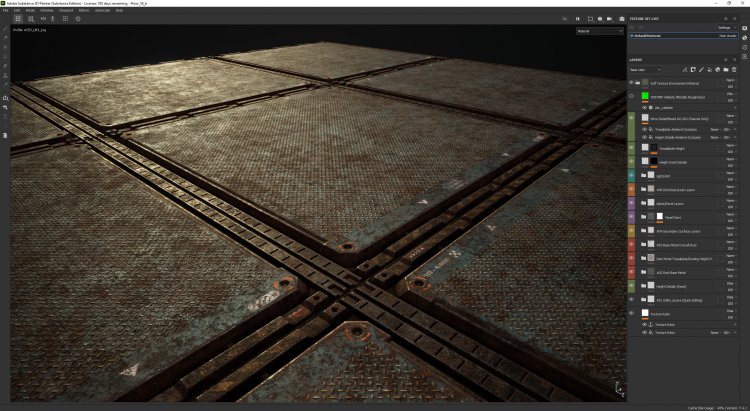The image size is (750, 411).
Task: Toggle visibility of the Panel Paint folder
Action: [631, 217]
